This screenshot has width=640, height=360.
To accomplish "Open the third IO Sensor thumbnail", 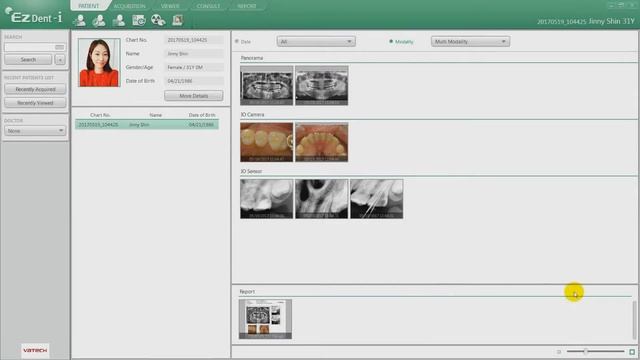I will 376,199.
